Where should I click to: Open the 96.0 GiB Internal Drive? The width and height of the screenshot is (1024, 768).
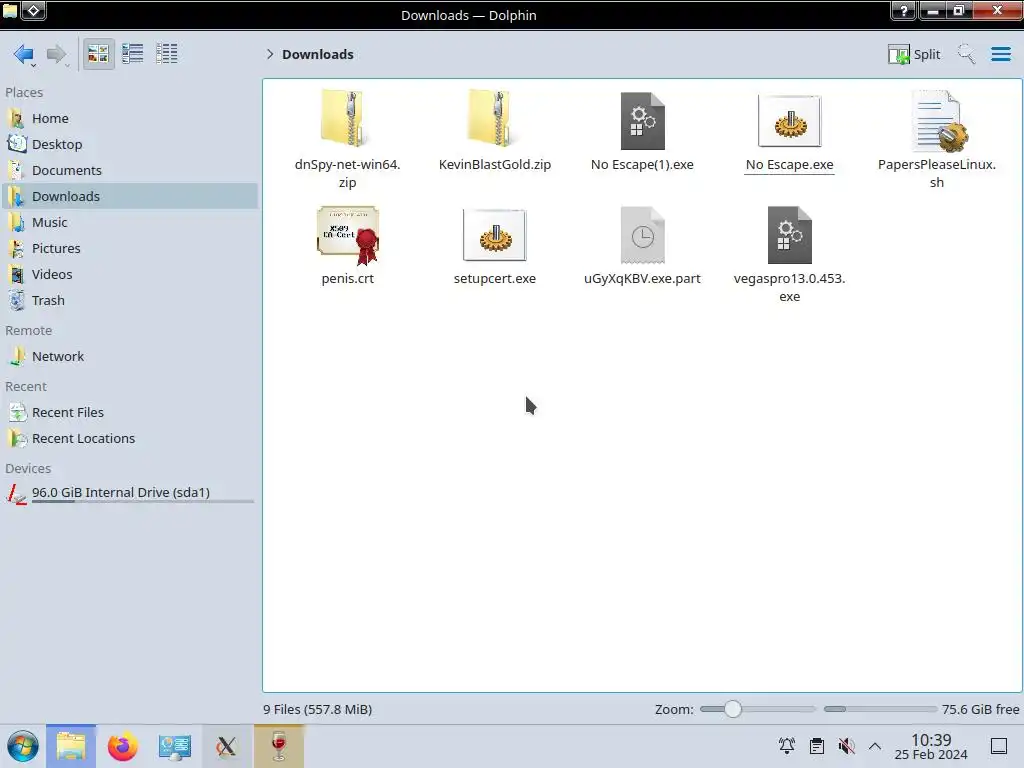pyautogui.click(x=129, y=494)
